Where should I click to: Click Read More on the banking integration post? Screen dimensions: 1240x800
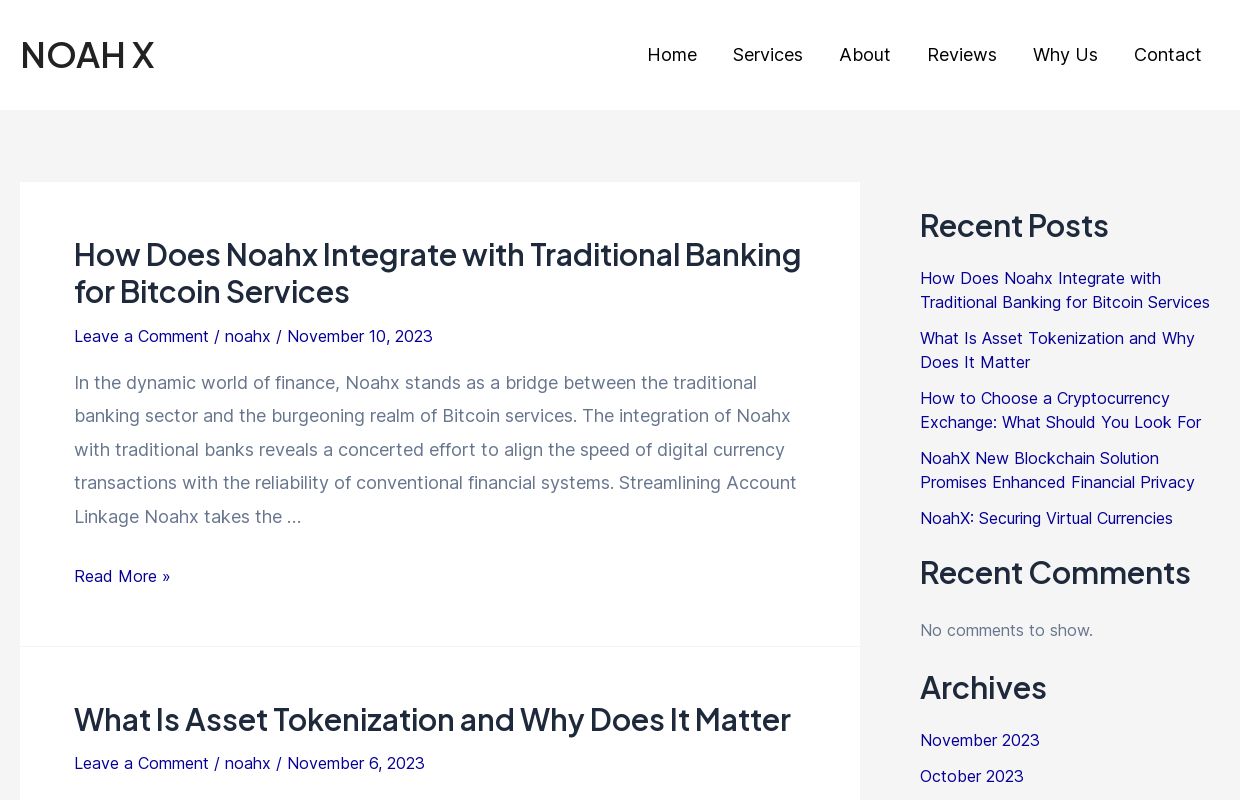pyautogui.click(x=122, y=576)
